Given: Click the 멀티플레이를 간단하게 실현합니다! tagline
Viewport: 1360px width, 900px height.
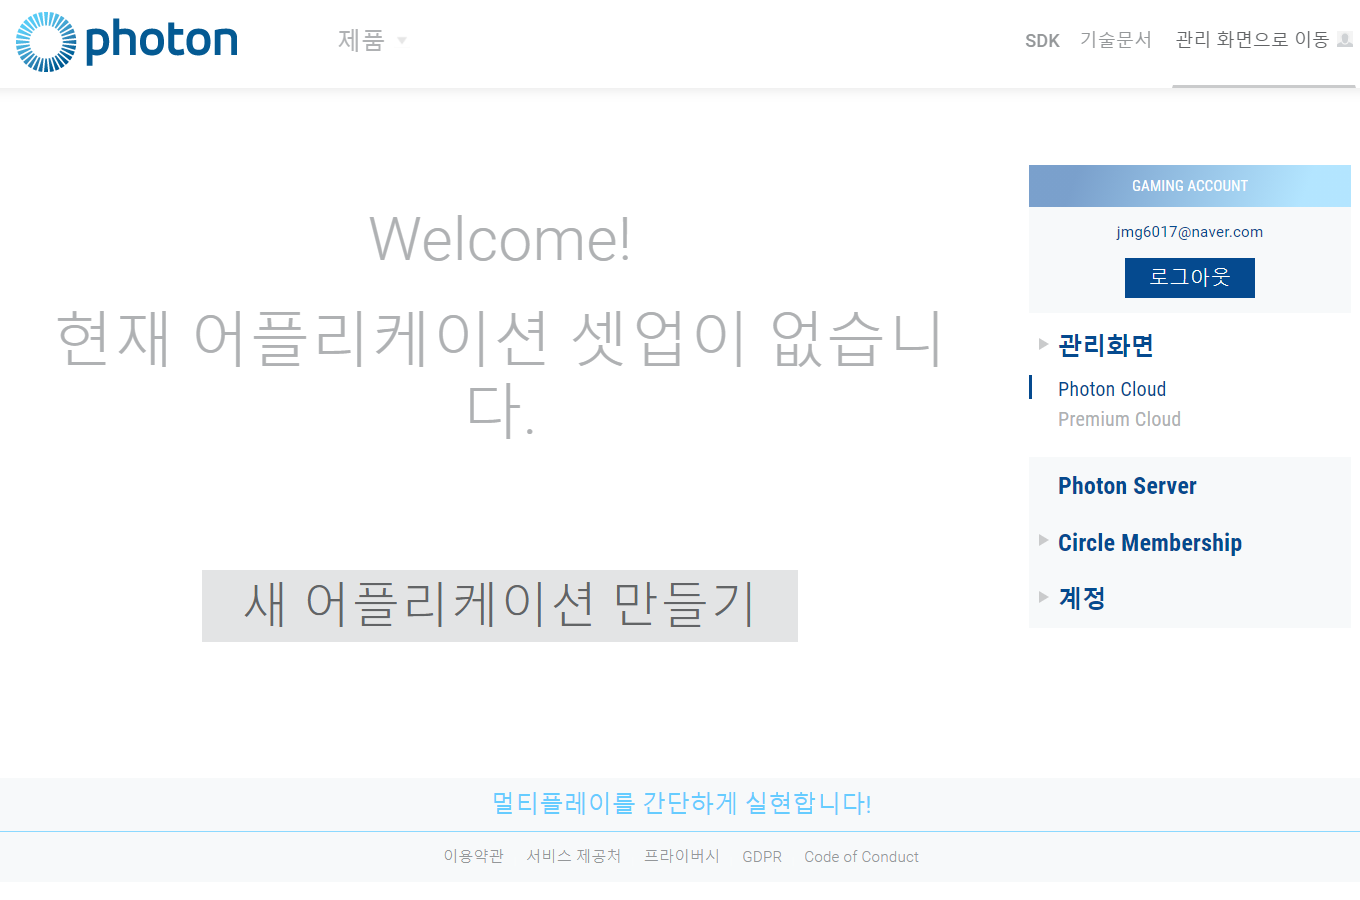Looking at the screenshot, I should pos(681,803).
